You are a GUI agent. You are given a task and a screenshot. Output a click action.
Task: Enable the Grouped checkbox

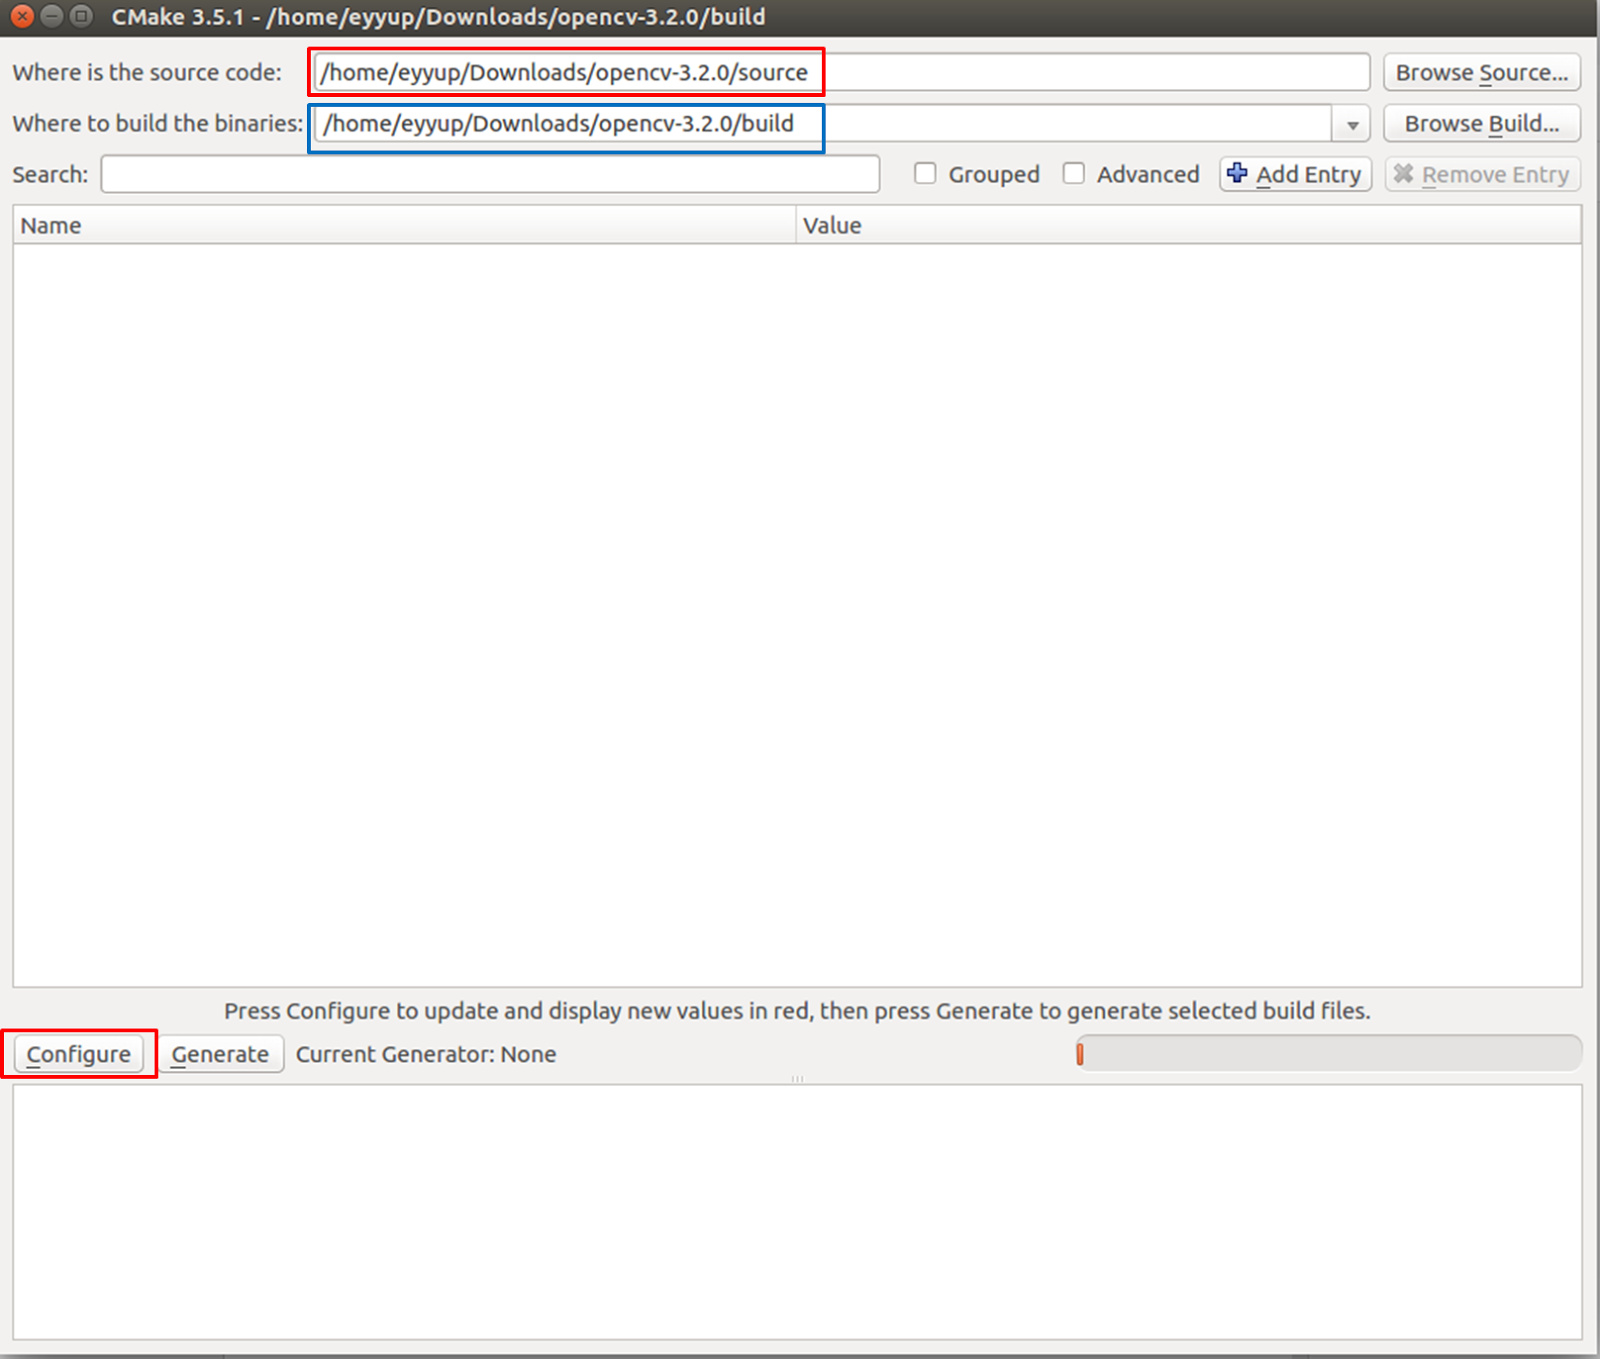pyautogui.click(x=926, y=174)
